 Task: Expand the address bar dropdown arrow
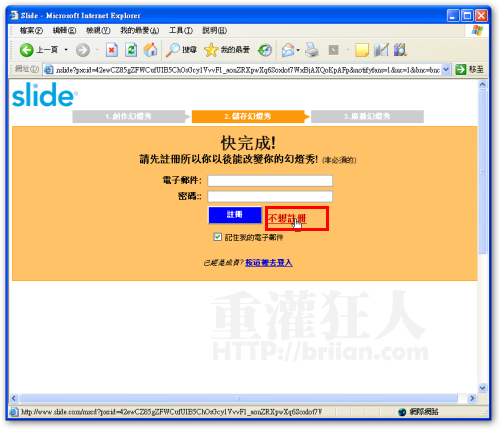(x=446, y=70)
